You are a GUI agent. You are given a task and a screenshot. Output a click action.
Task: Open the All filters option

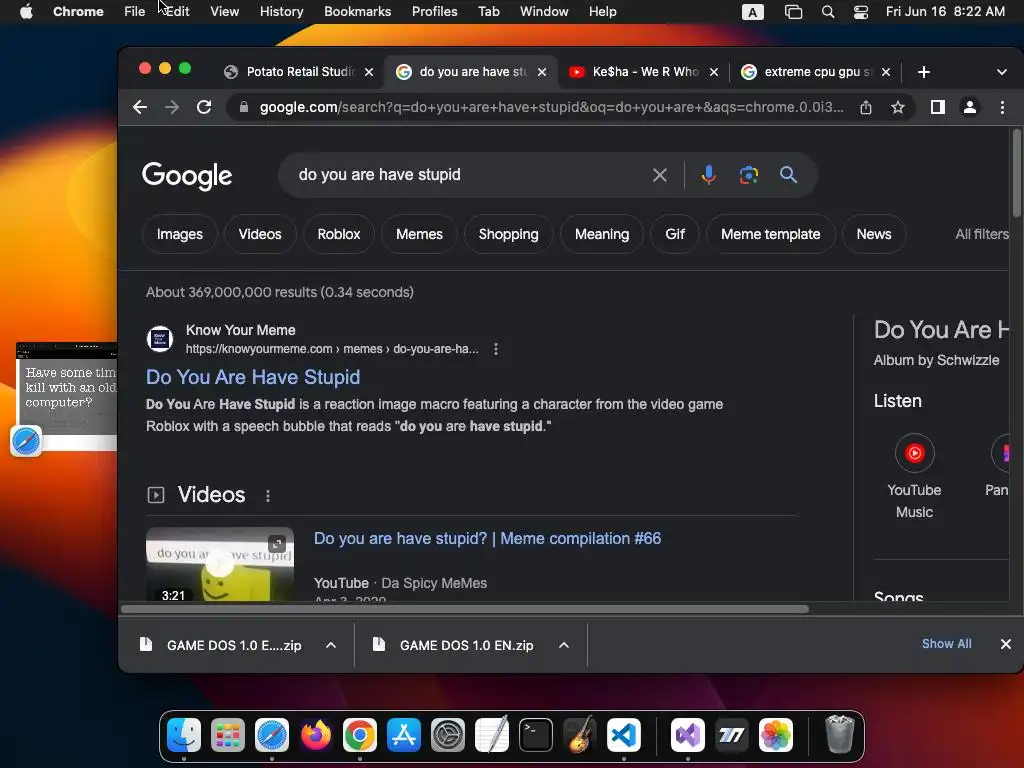[x=982, y=234]
